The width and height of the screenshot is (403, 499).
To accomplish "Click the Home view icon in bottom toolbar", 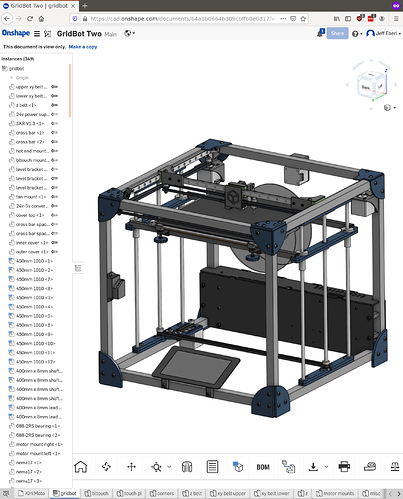I will pyautogui.click(x=81, y=467).
